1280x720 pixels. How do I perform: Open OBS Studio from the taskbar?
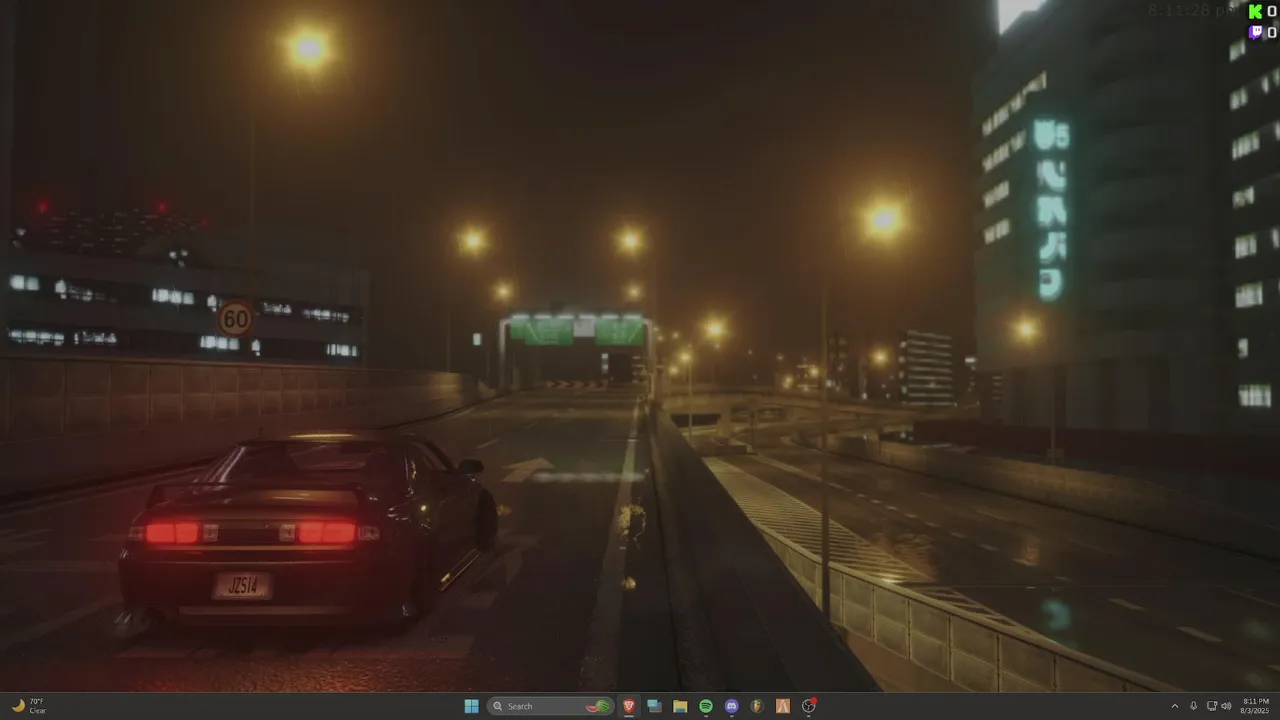809,706
